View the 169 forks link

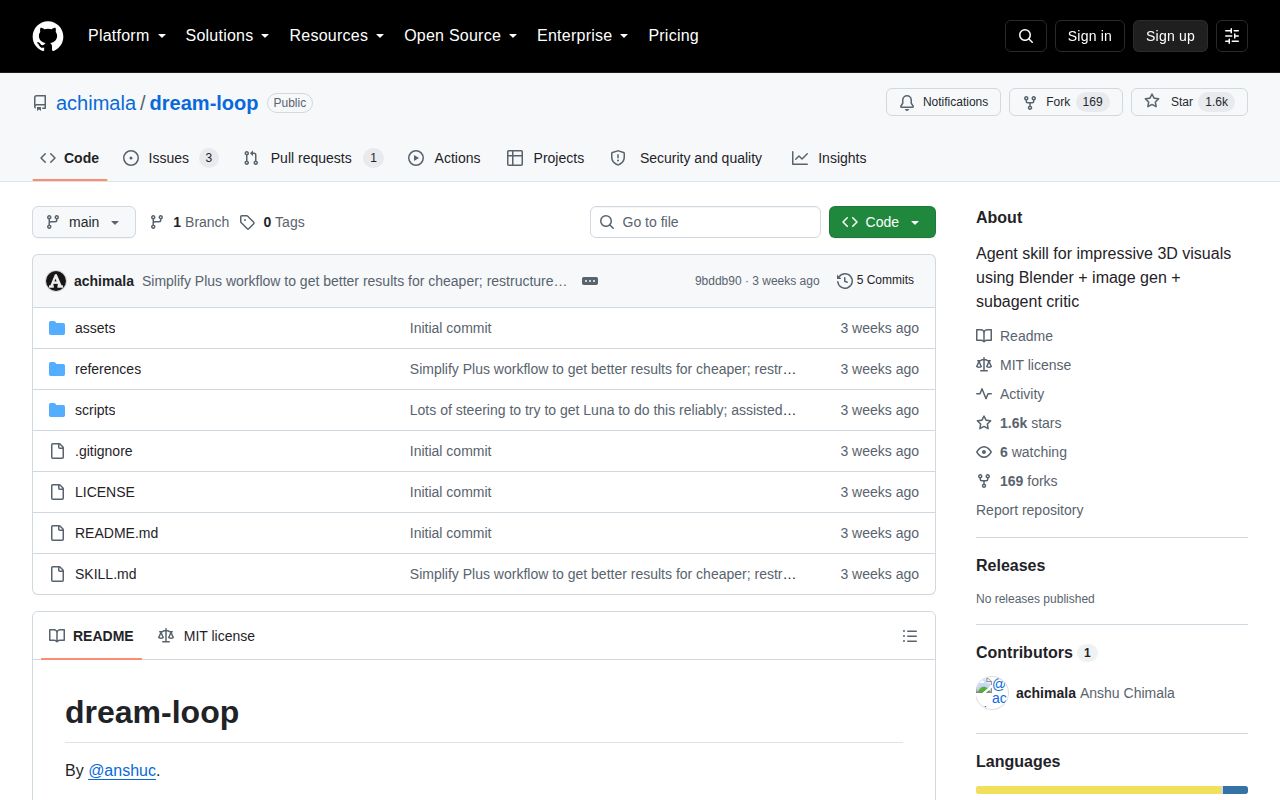tap(1017, 481)
